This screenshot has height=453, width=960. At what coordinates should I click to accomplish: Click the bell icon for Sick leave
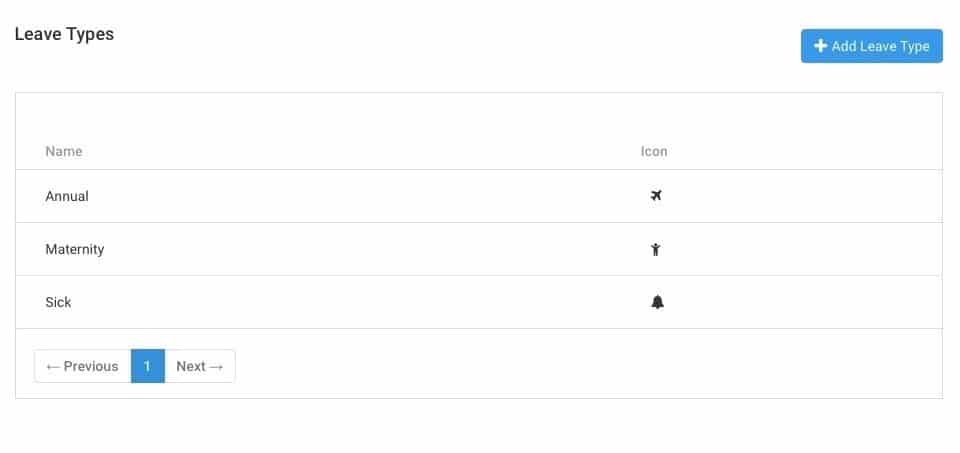pos(657,302)
